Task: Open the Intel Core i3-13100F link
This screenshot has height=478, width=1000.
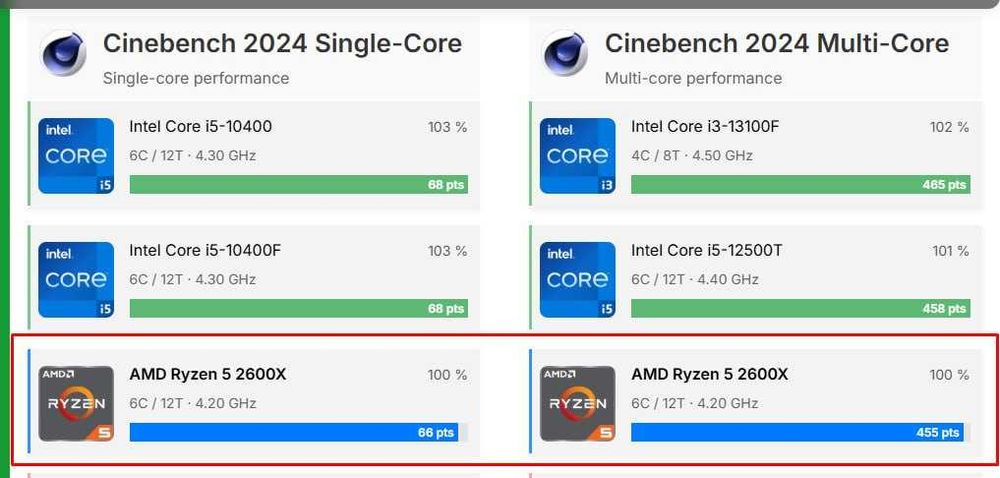Action: coord(704,127)
